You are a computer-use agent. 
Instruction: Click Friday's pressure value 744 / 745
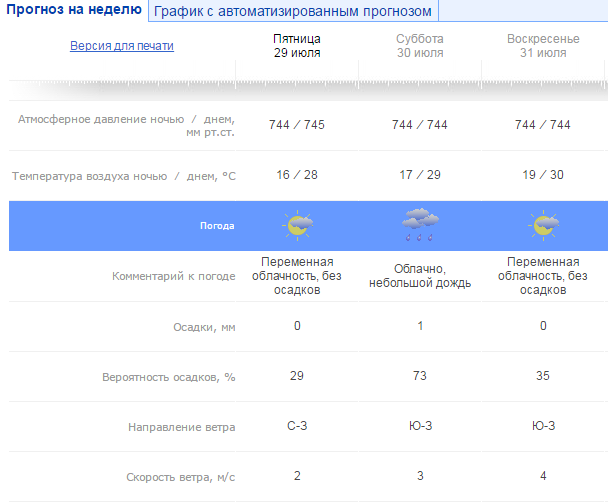(297, 125)
